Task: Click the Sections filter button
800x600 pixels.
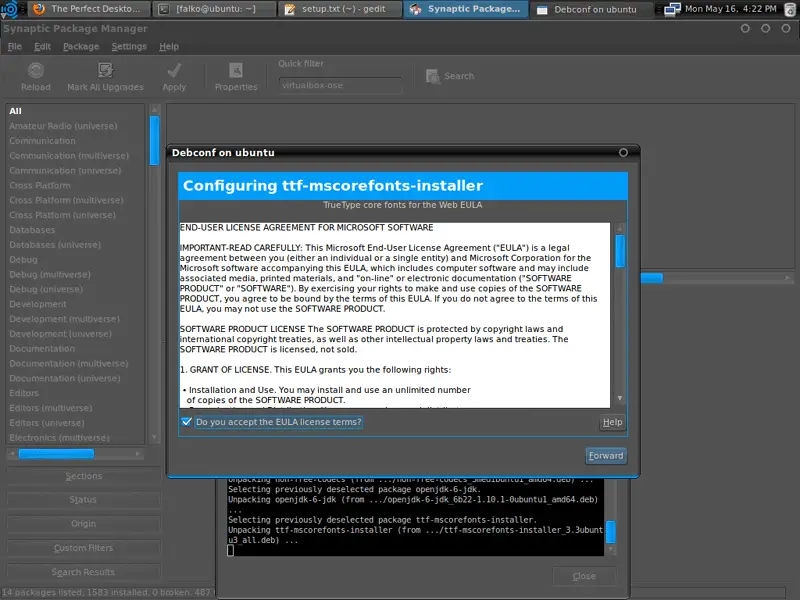Action: tap(83, 476)
